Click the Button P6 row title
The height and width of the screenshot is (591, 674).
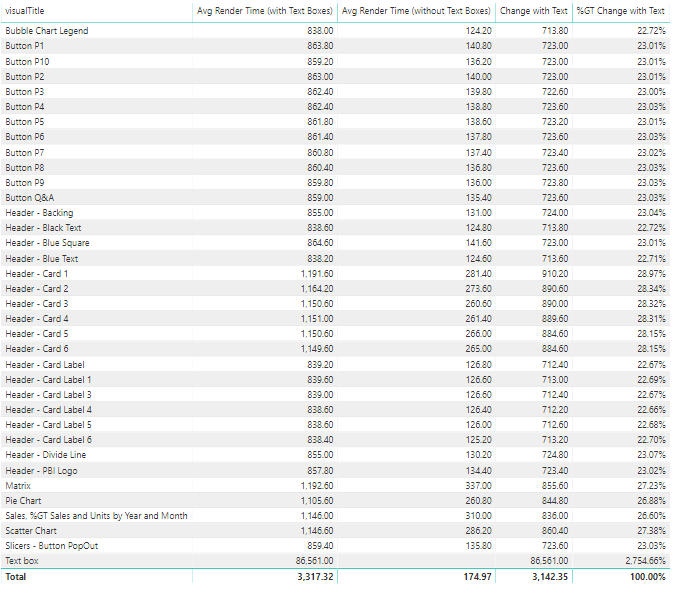coord(25,137)
